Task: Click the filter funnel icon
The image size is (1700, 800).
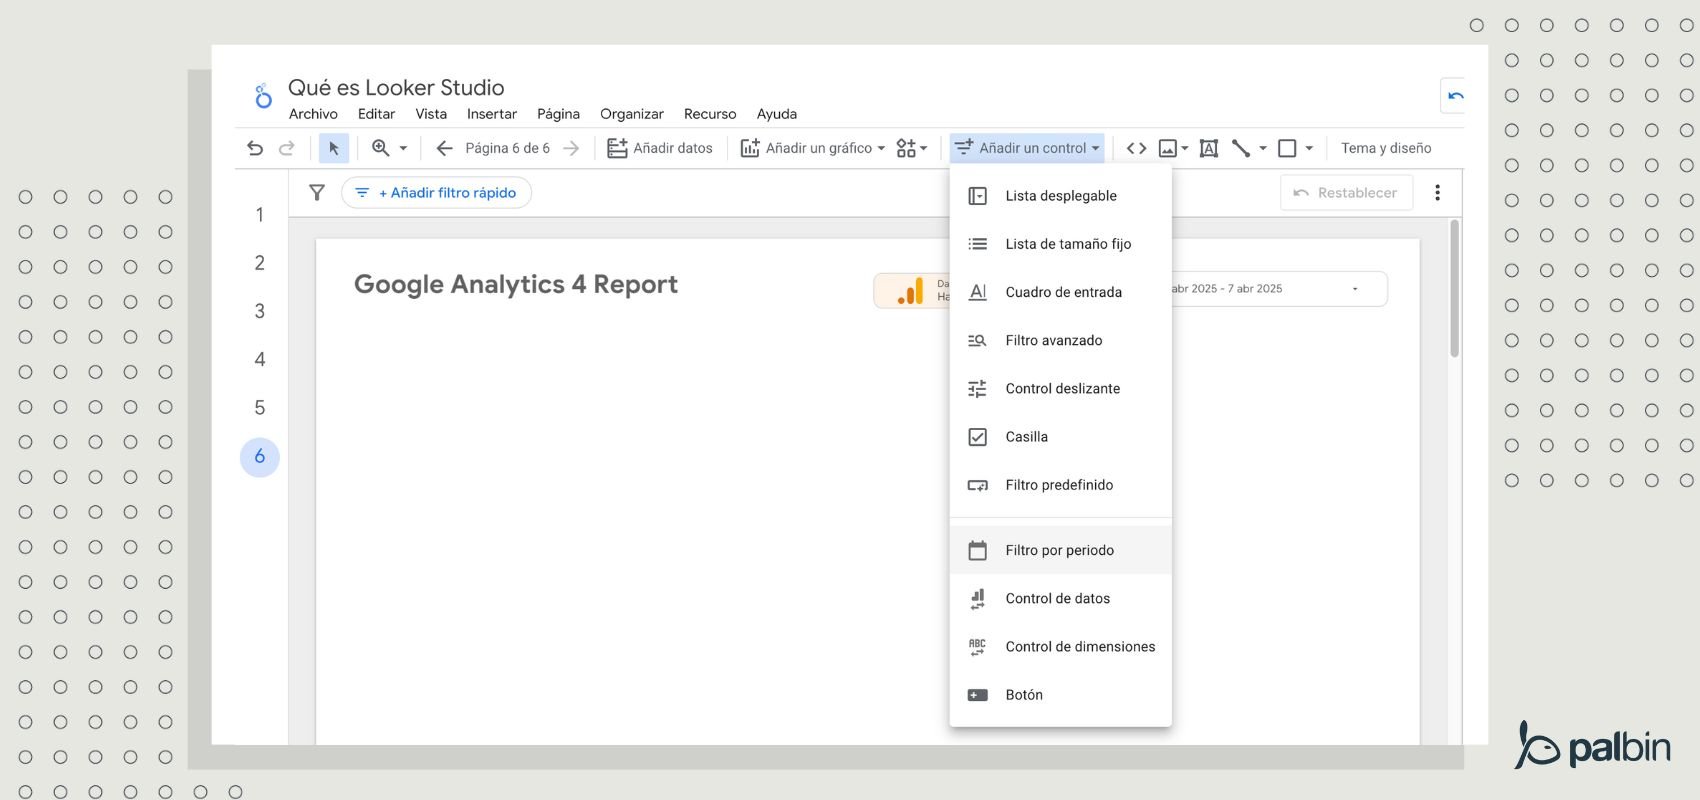Action: click(x=317, y=192)
